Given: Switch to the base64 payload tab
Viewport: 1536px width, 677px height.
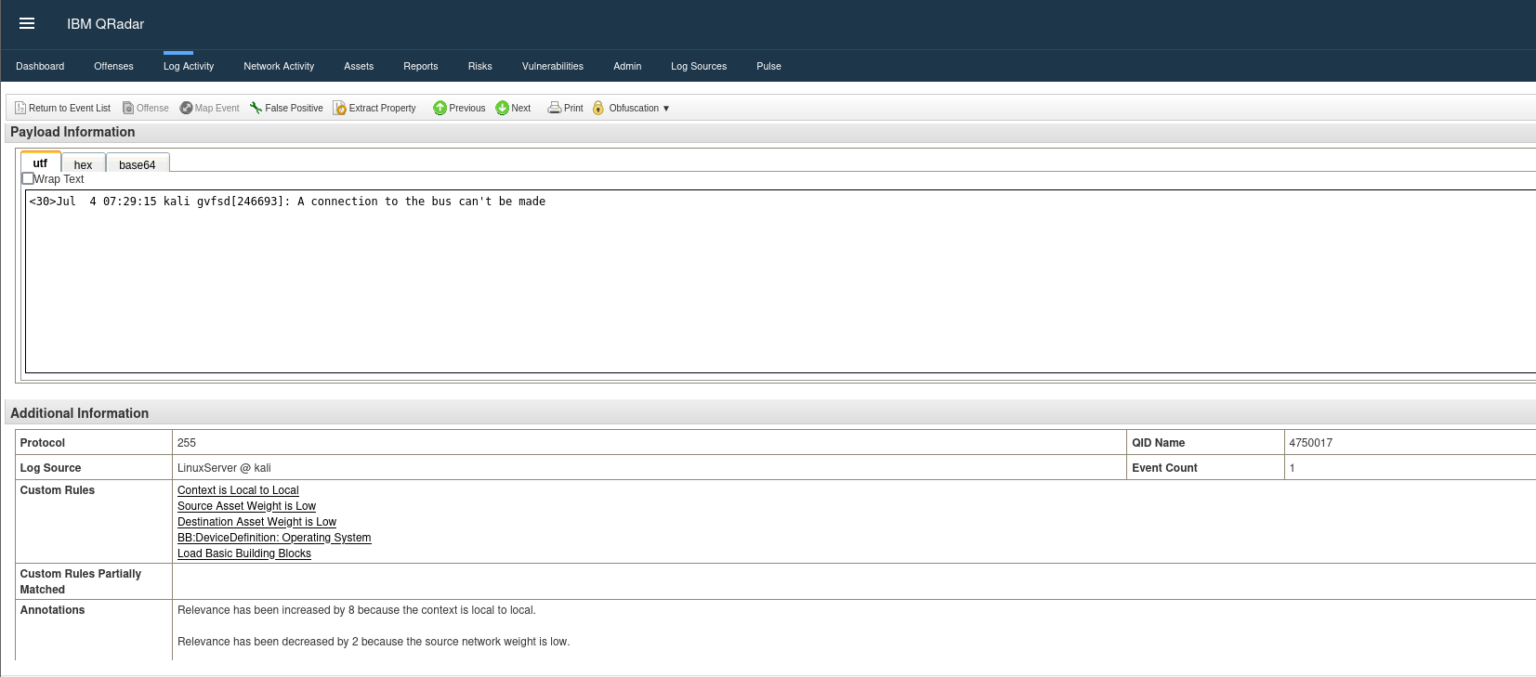Looking at the screenshot, I should pos(137,165).
